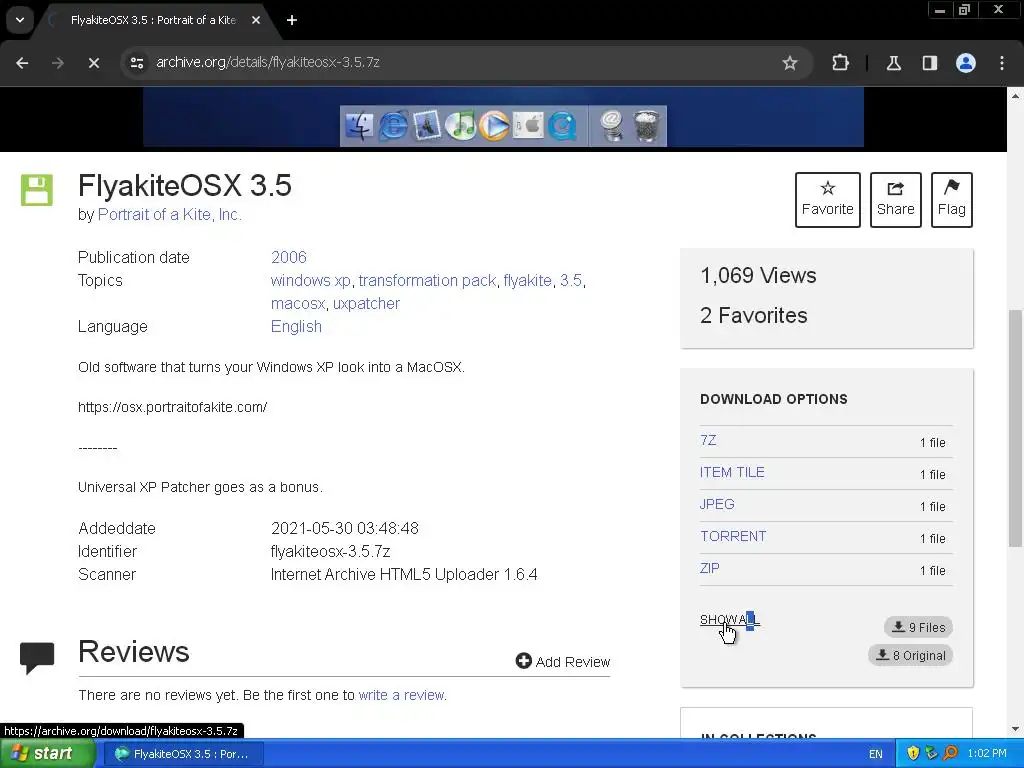Click the EN language indicator
This screenshot has width=1024, height=768.
[x=875, y=754]
